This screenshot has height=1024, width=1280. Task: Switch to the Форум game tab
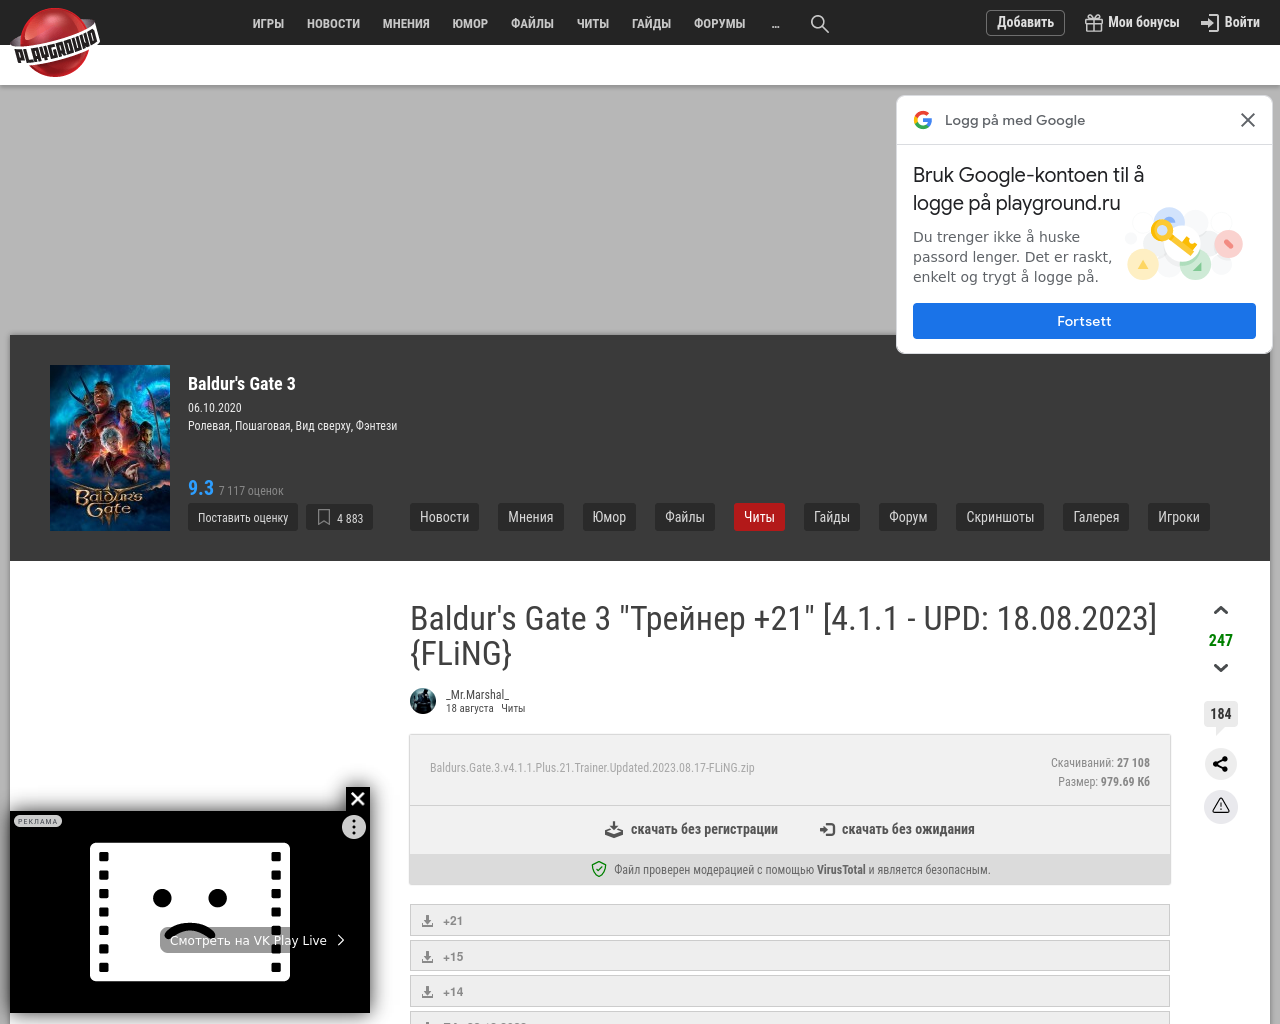pyautogui.click(x=908, y=517)
